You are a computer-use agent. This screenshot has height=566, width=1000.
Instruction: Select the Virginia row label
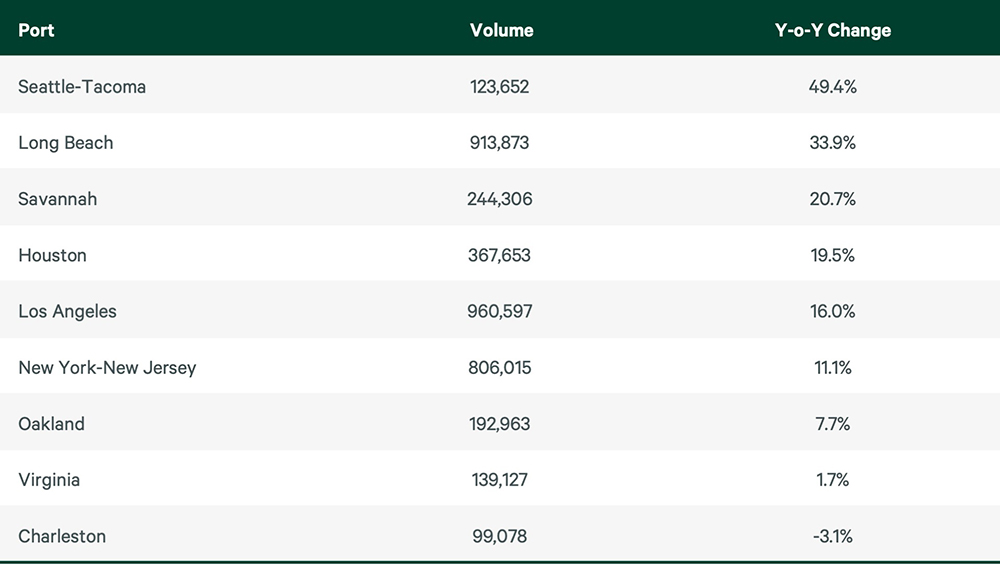49,480
